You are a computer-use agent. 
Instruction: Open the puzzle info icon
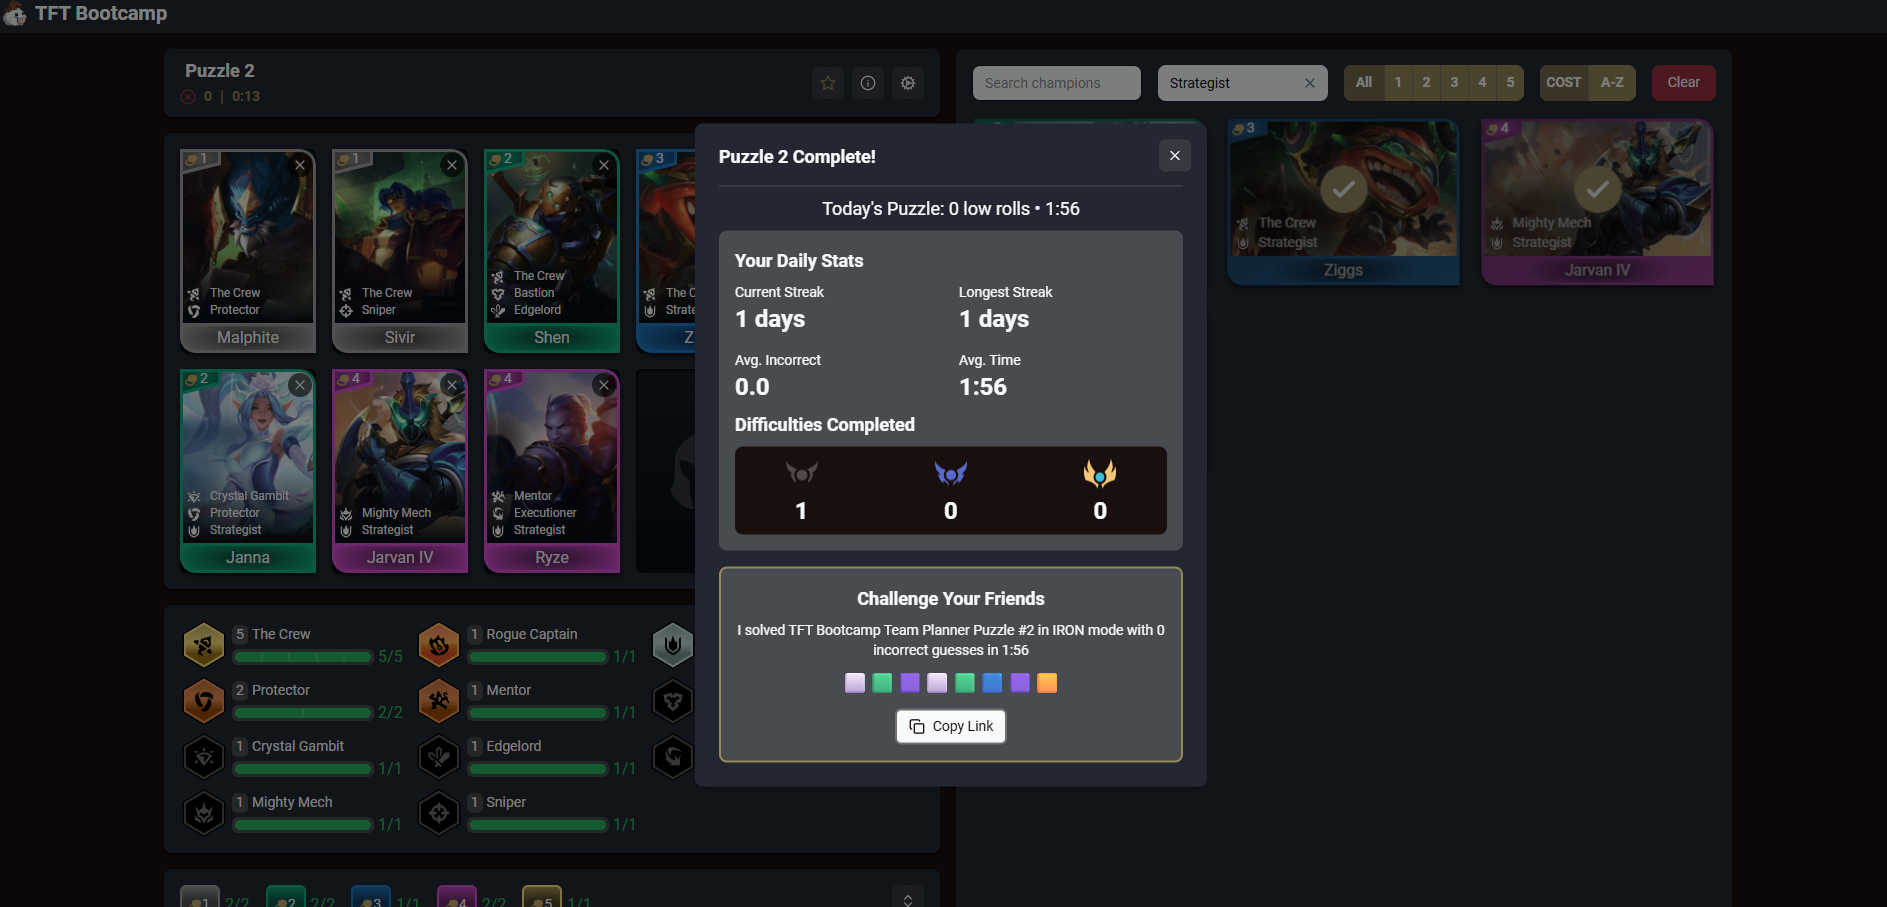(x=868, y=83)
